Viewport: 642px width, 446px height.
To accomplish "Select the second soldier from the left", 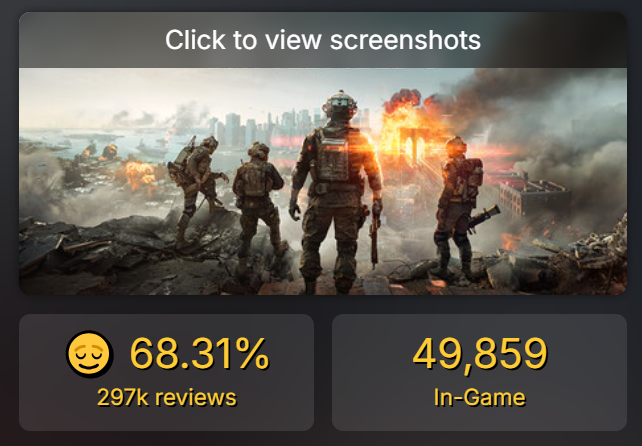I will point(259,201).
